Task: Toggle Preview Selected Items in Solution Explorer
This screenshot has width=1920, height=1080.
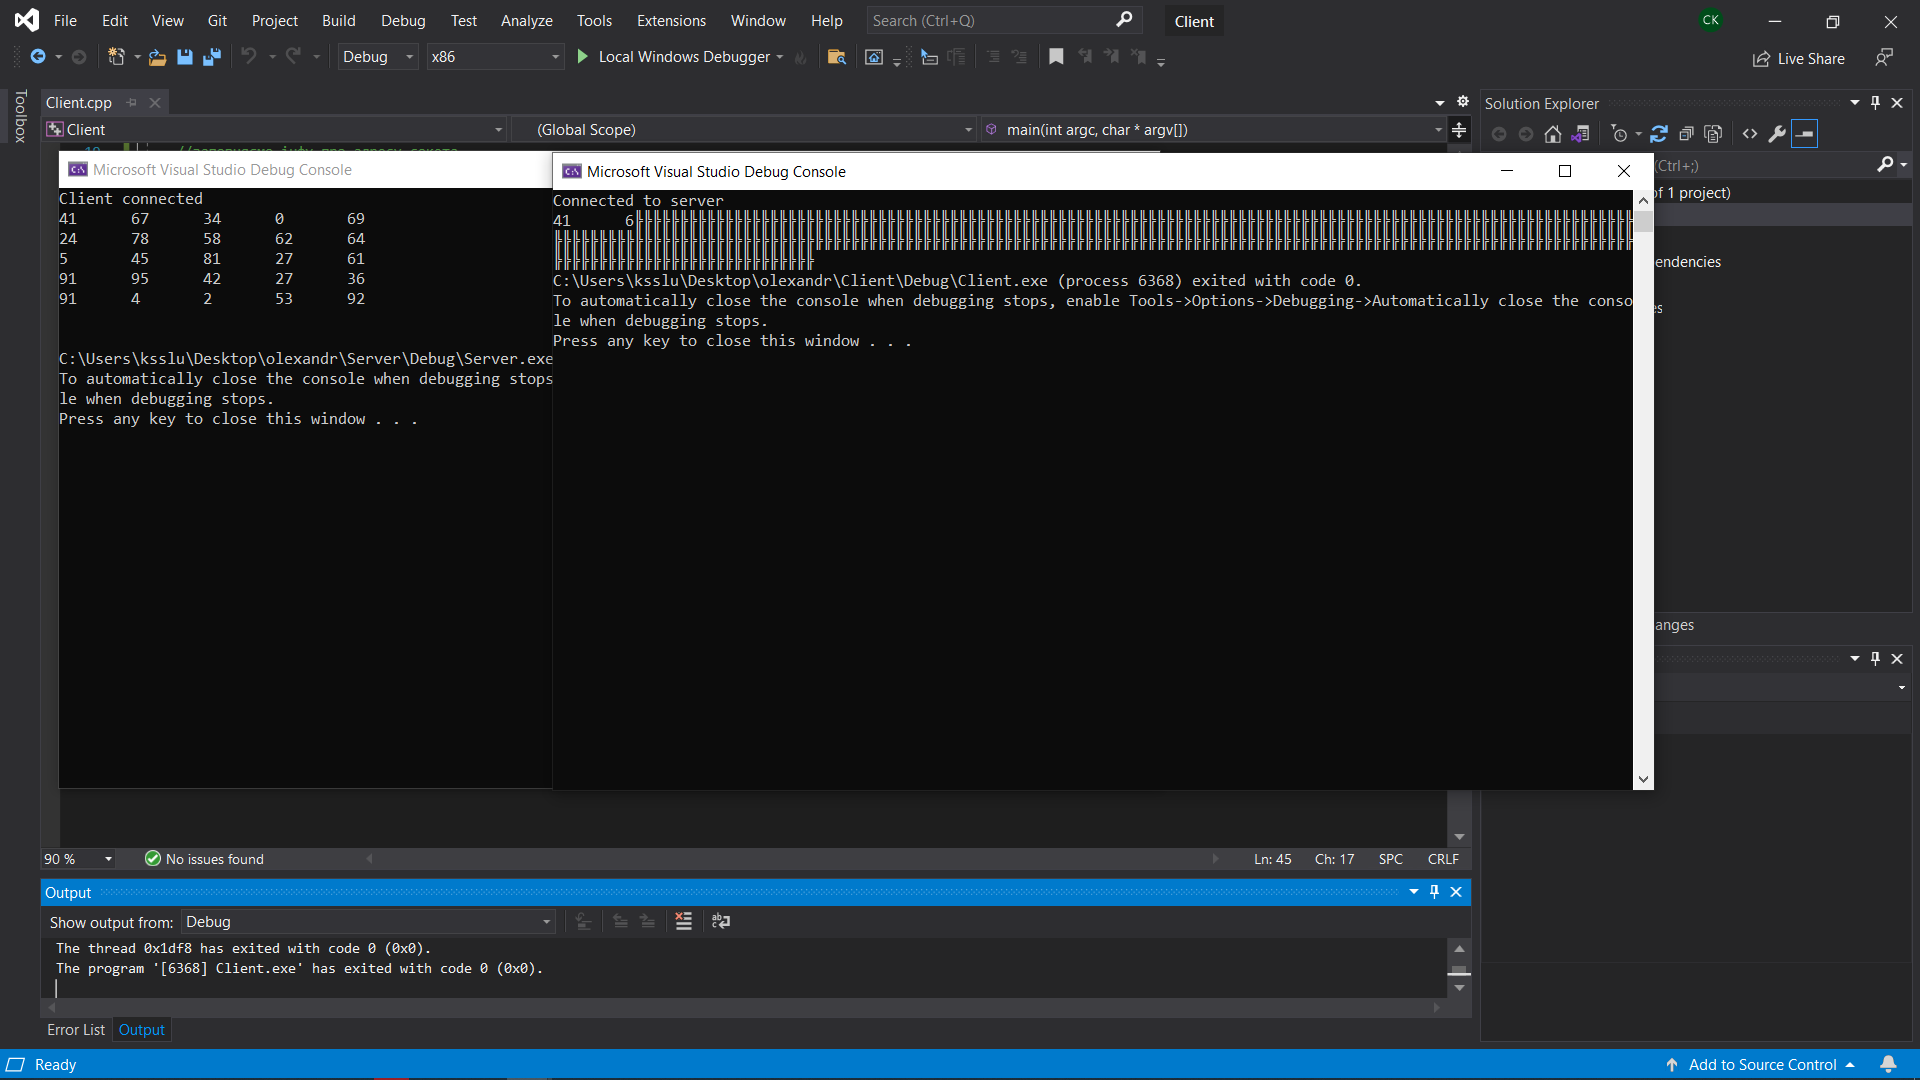Action: 1805,134
